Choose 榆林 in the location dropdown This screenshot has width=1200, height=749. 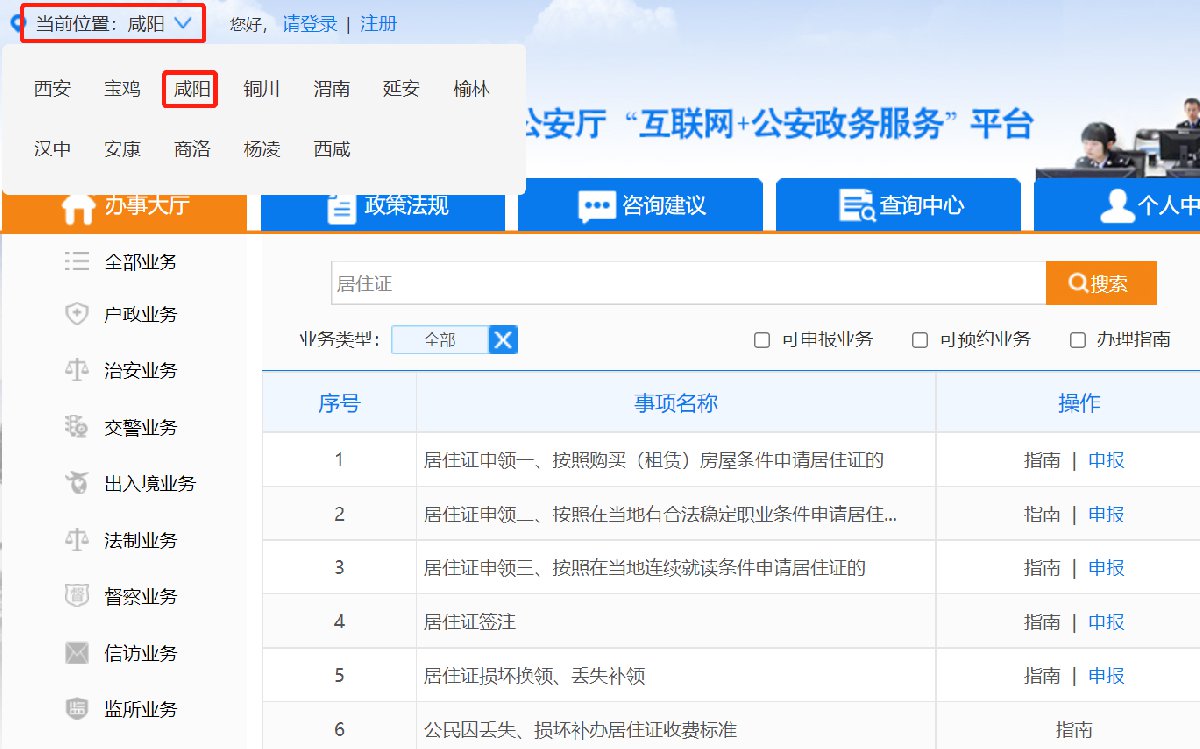pyautogui.click(x=471, y=89)
